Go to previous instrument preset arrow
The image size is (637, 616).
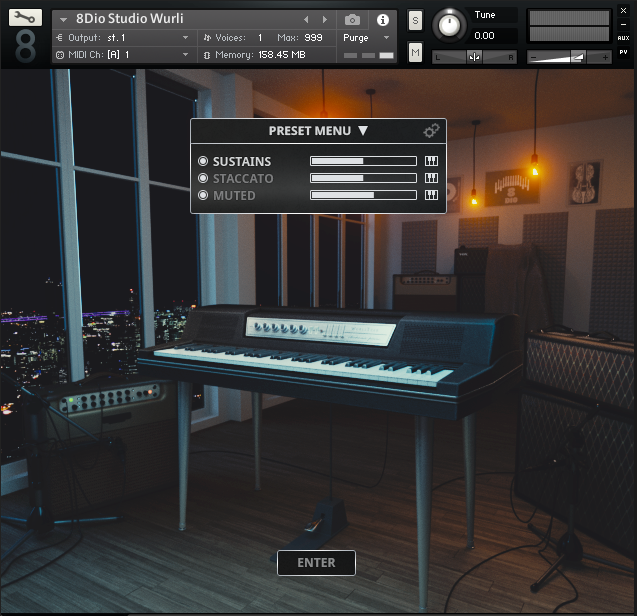tap(306, 20)
